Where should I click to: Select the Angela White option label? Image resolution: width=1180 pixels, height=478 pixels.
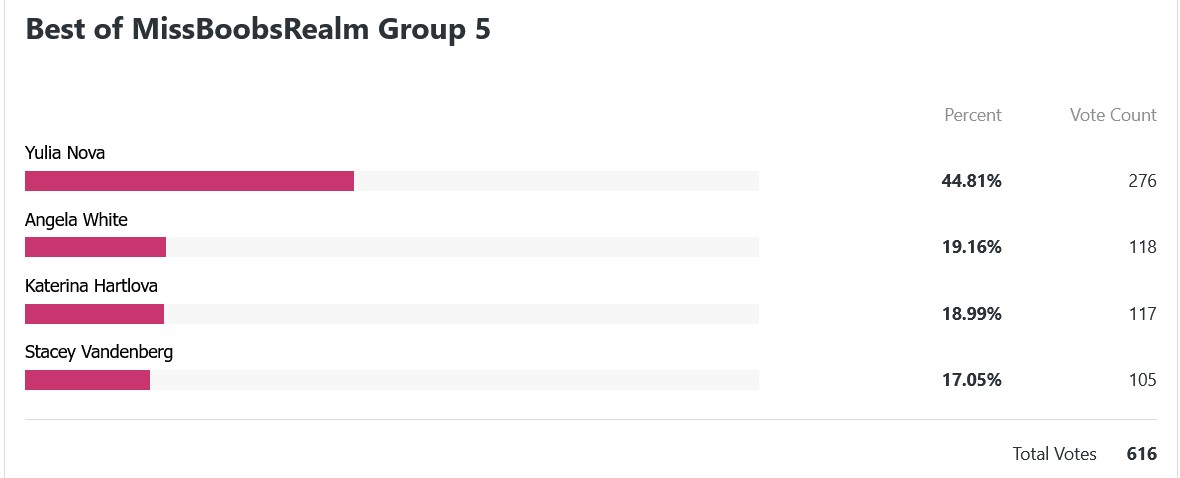pyautogui.click(x=76, y=220)
